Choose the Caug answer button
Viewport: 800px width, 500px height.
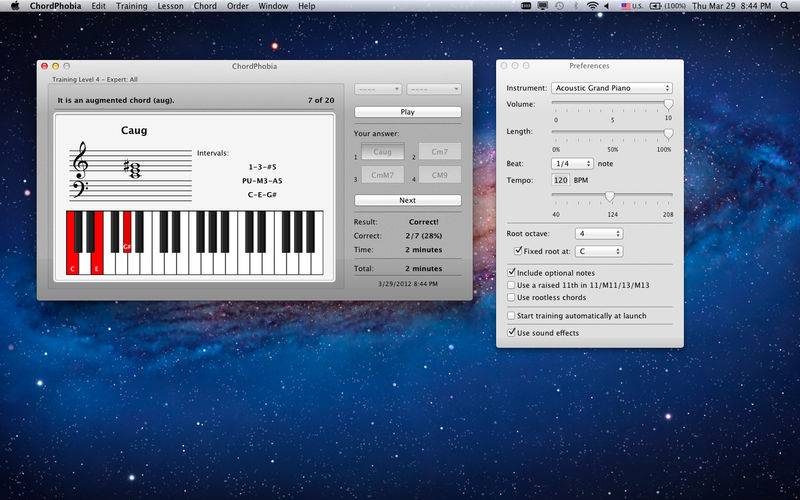click(x=383, y=152)
